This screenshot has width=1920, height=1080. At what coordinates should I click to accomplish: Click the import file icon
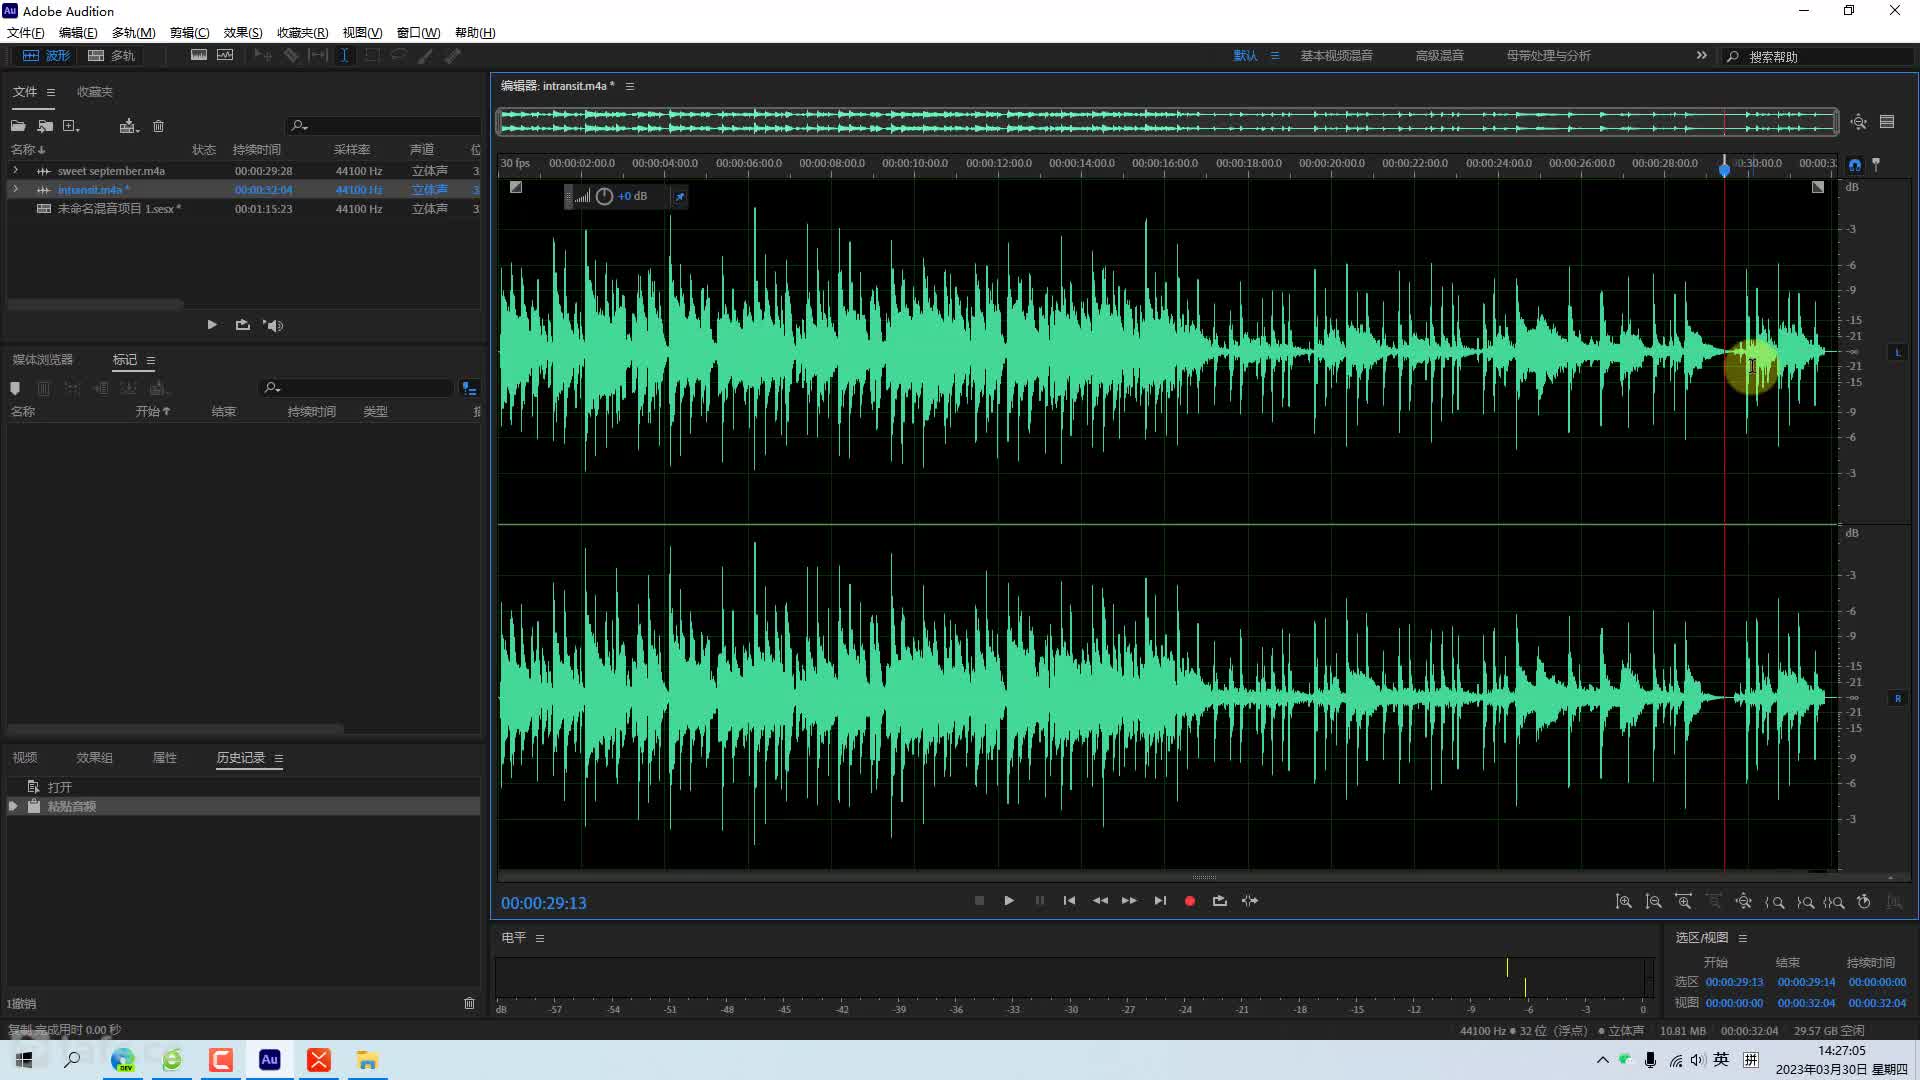pyautogui.click(x=45, y=126)
